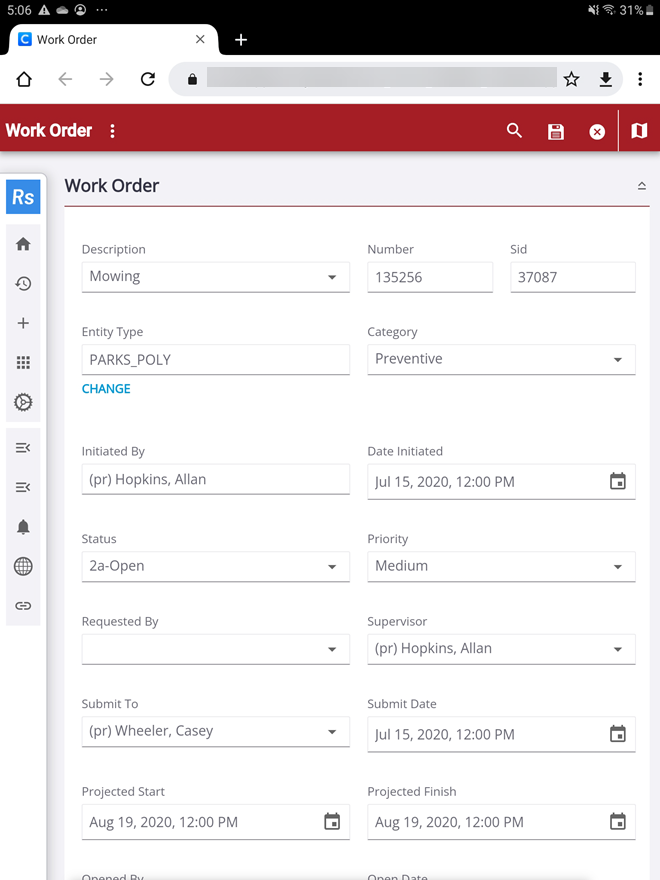Open notifications bell in the sidebar
The height and width of the screenshot is (880, 660).
pyautogui.click(x=23, y=527)
